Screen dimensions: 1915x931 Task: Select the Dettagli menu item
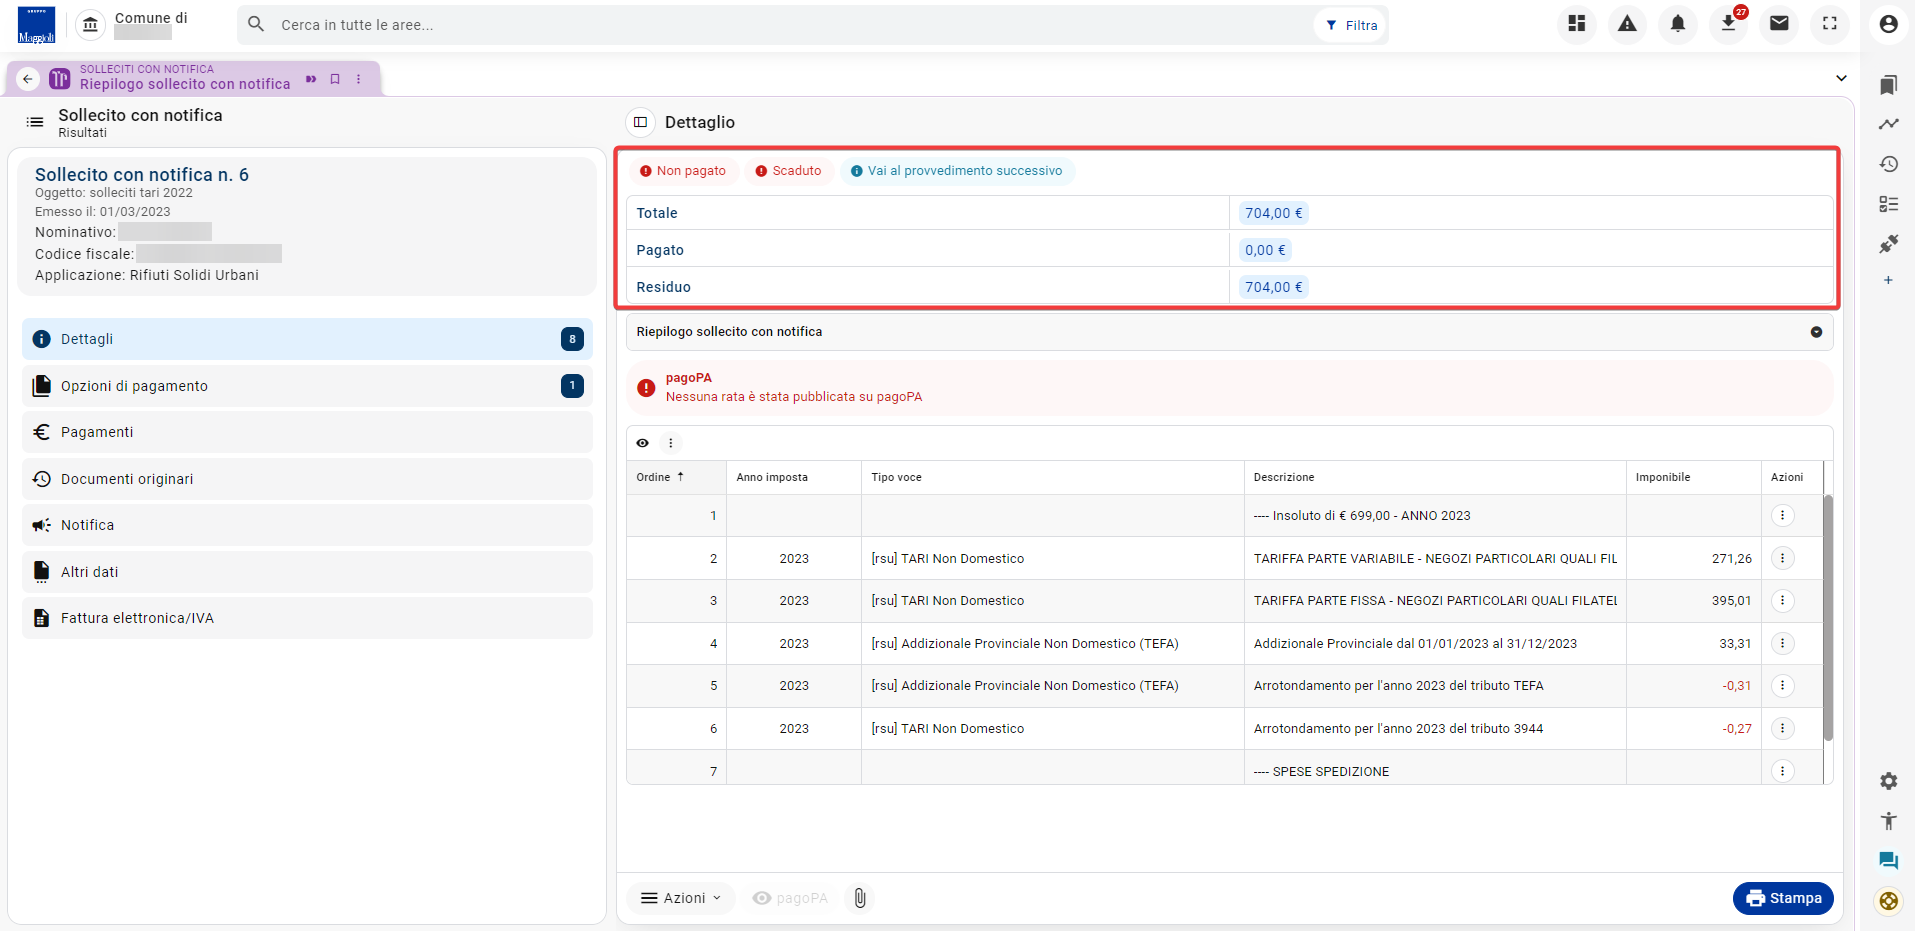point(307,339)
